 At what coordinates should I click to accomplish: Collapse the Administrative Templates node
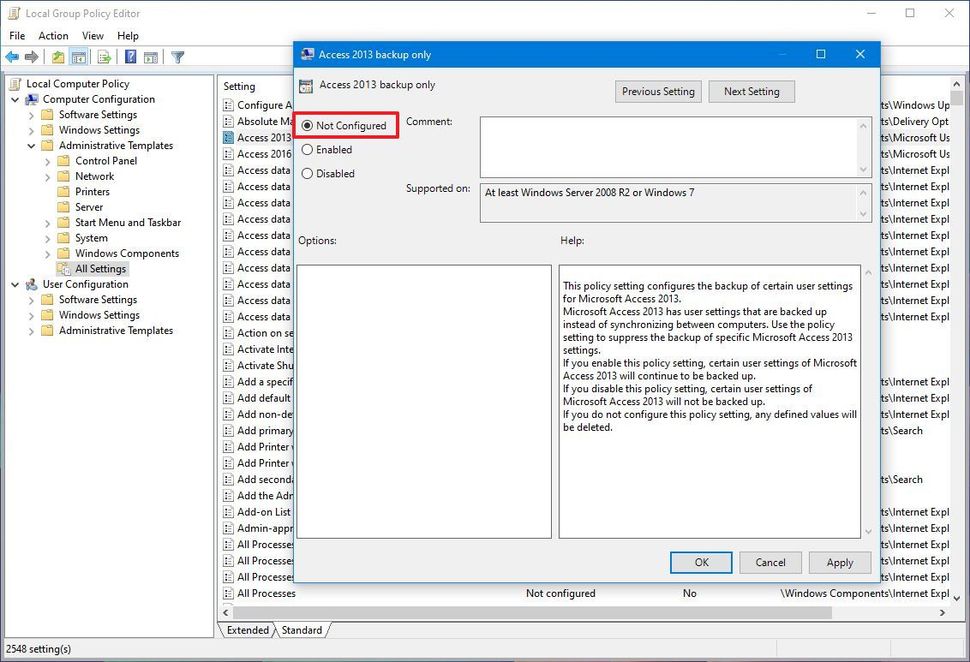[x=33, y=145]
